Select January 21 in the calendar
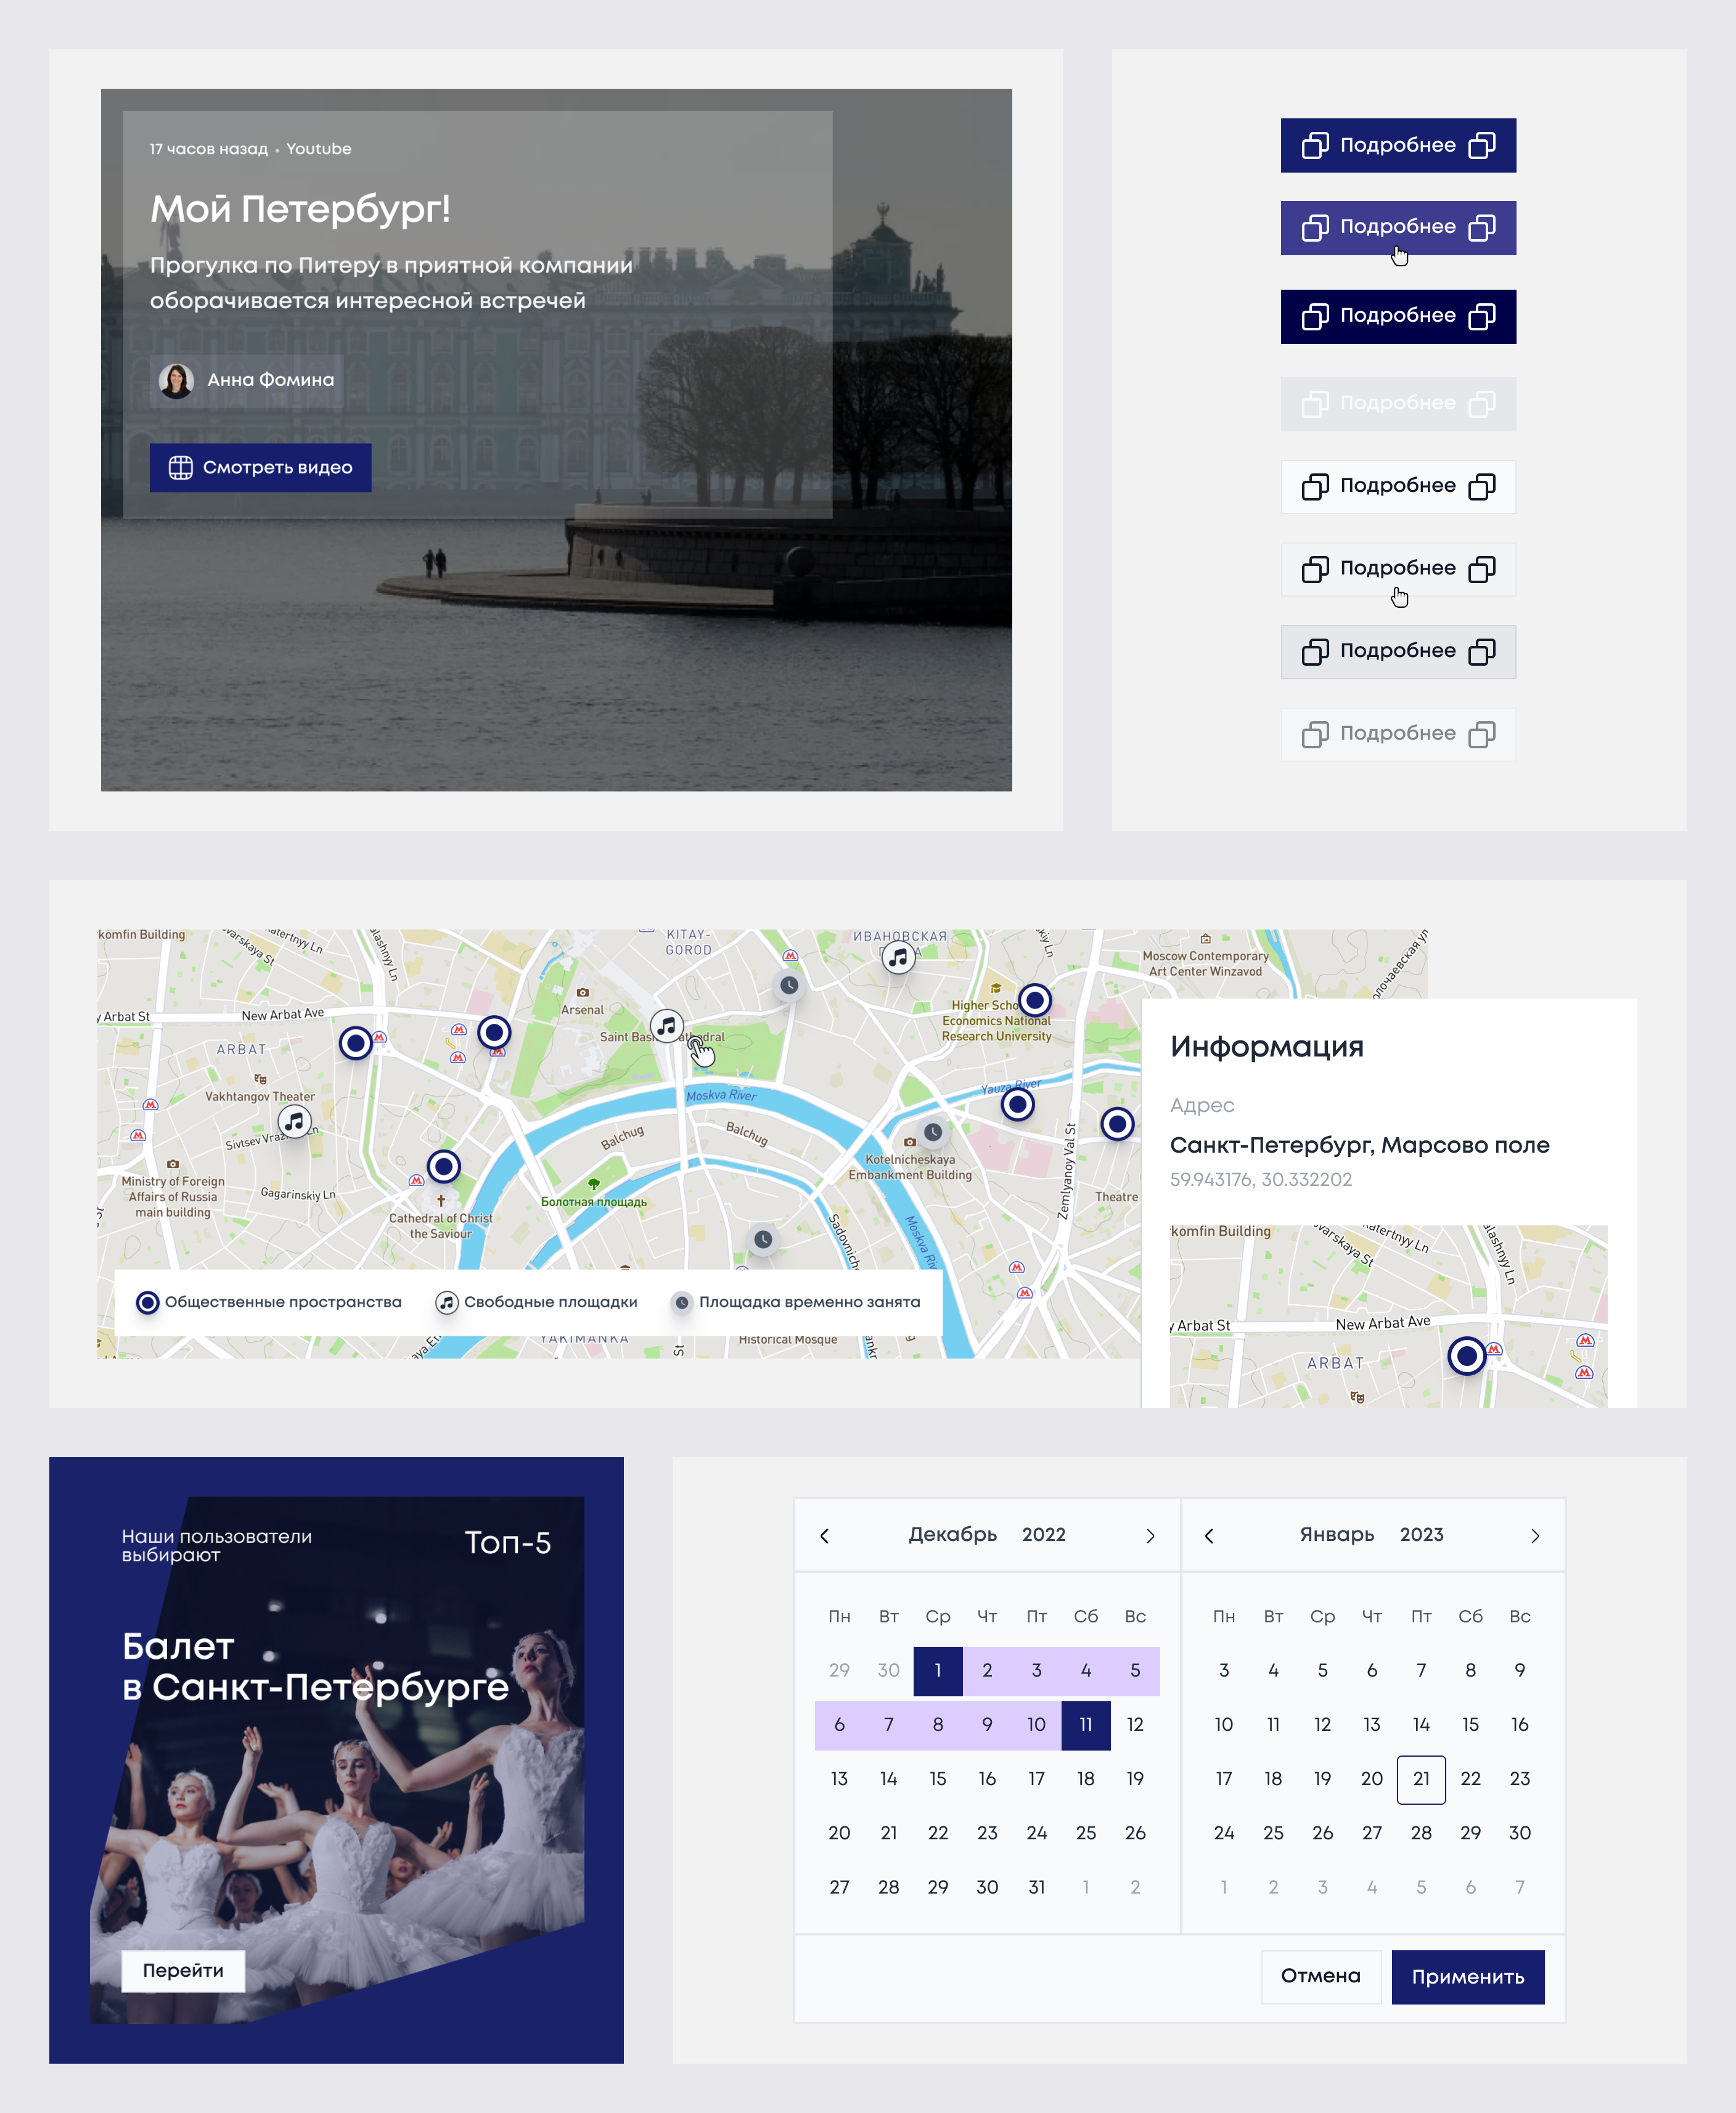 point(1421,1779)
